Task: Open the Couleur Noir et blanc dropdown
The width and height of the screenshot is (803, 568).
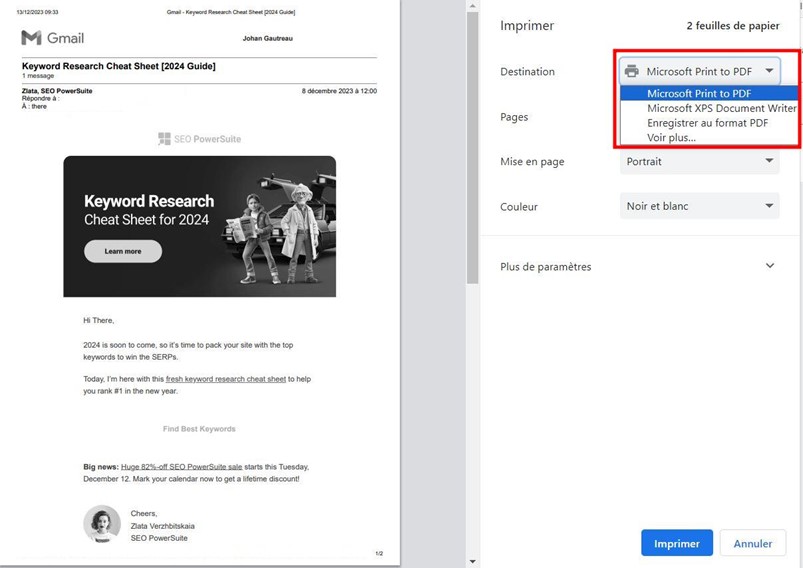Action: [700, 206]
